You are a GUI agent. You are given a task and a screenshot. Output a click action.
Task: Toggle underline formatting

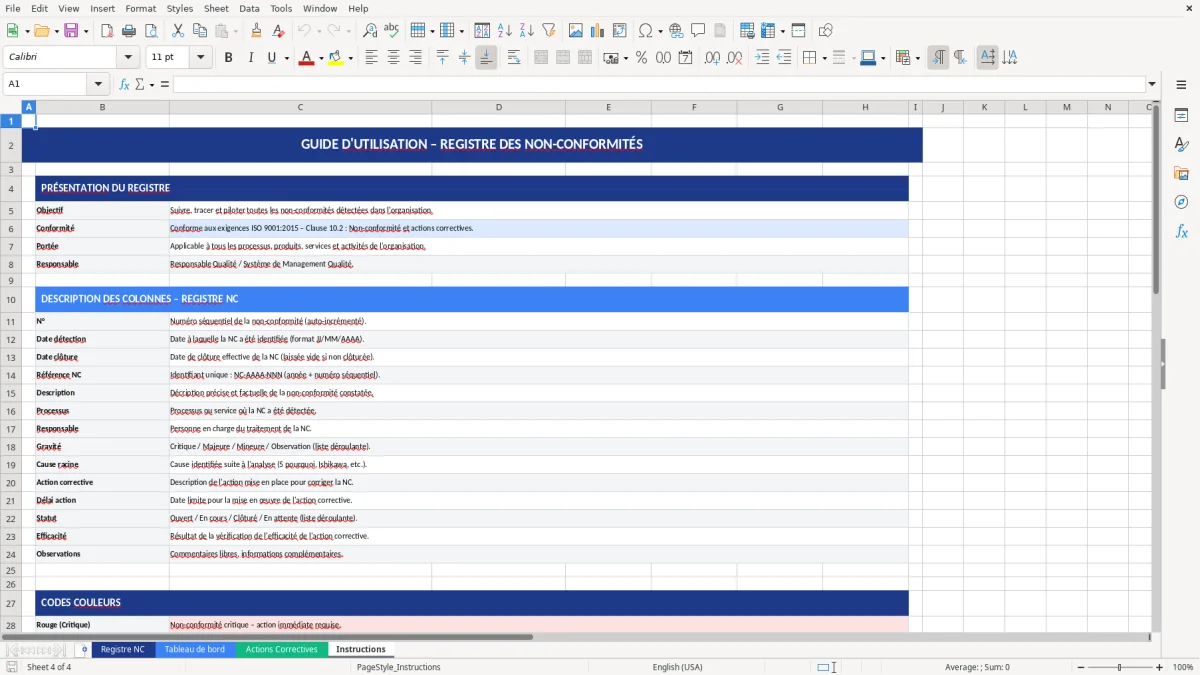click(x=271, y=57)
